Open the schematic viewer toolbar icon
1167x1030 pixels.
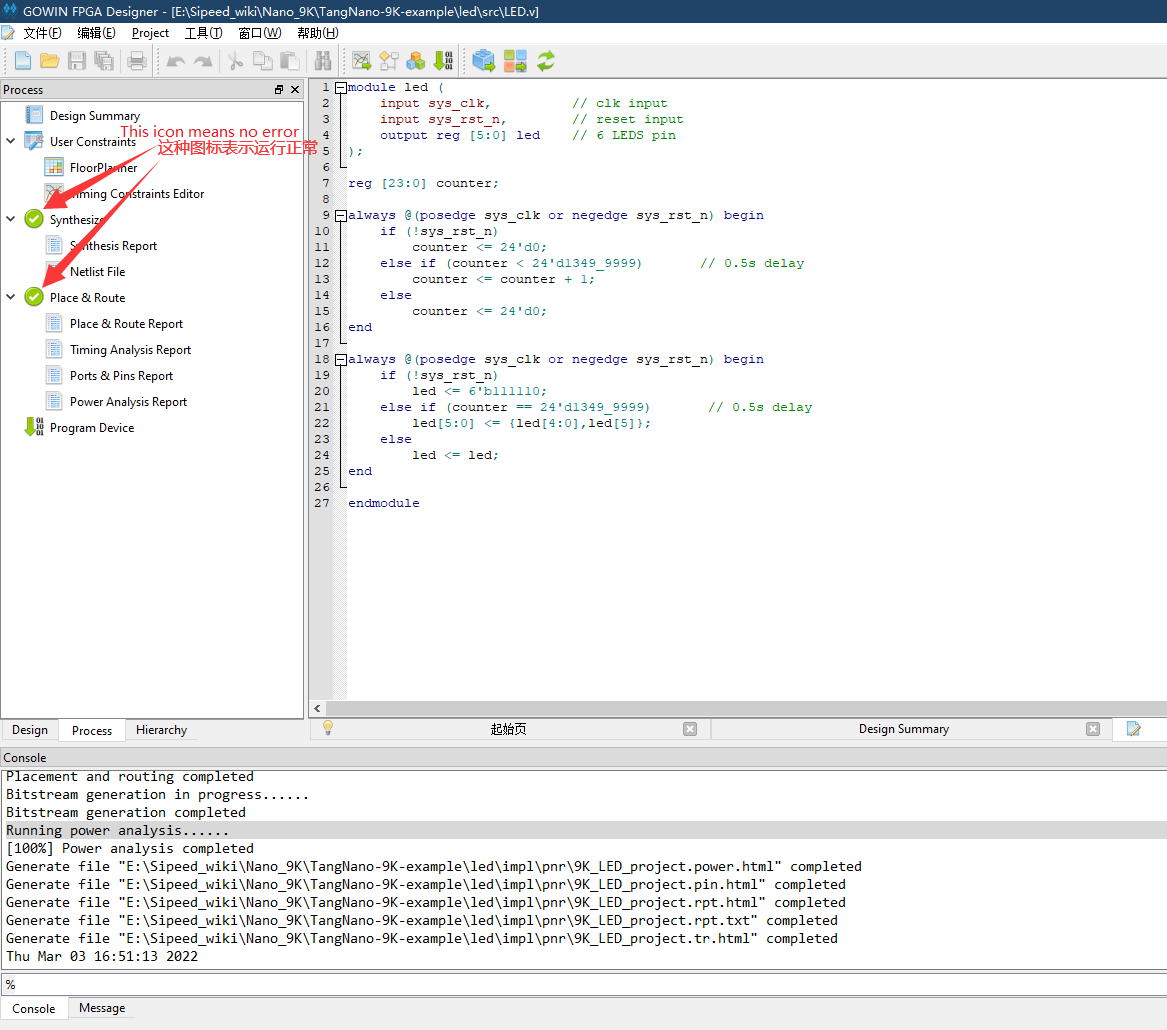point(389,61)
